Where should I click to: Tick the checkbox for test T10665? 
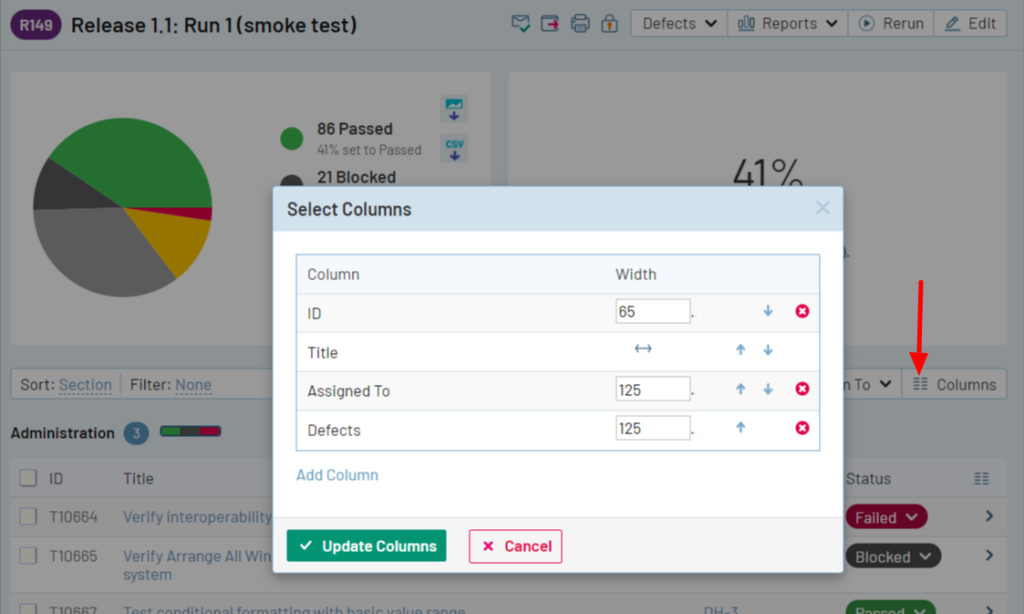[29, 556]
